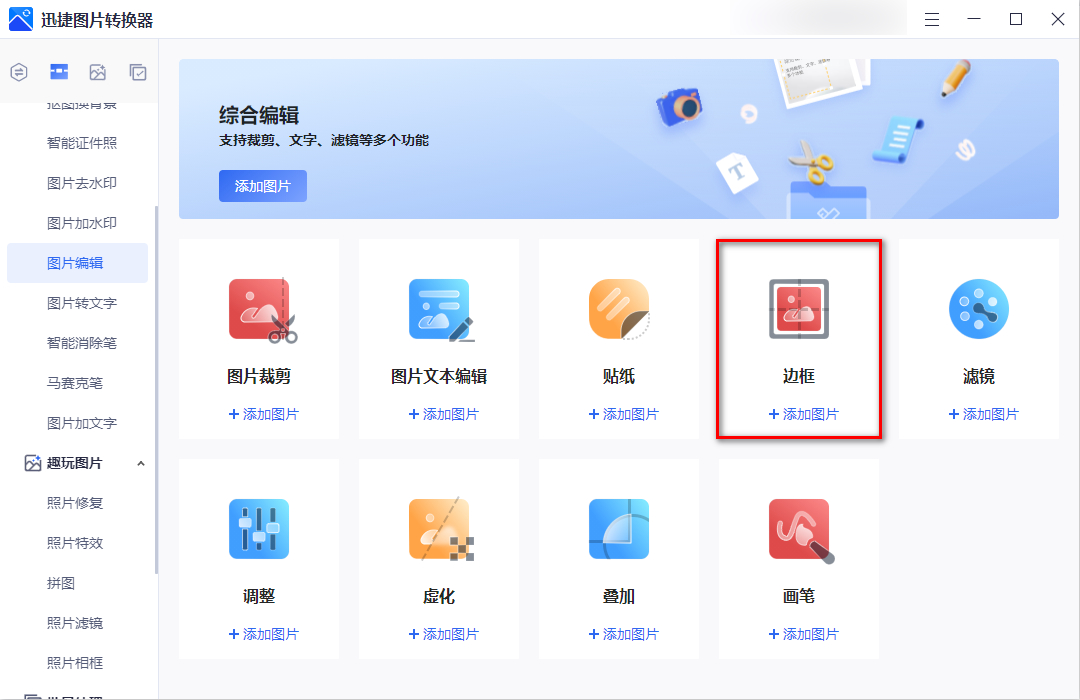Click 添加图片 link under 图片文本编辑

pyautogui.click(x=443, y=414)
